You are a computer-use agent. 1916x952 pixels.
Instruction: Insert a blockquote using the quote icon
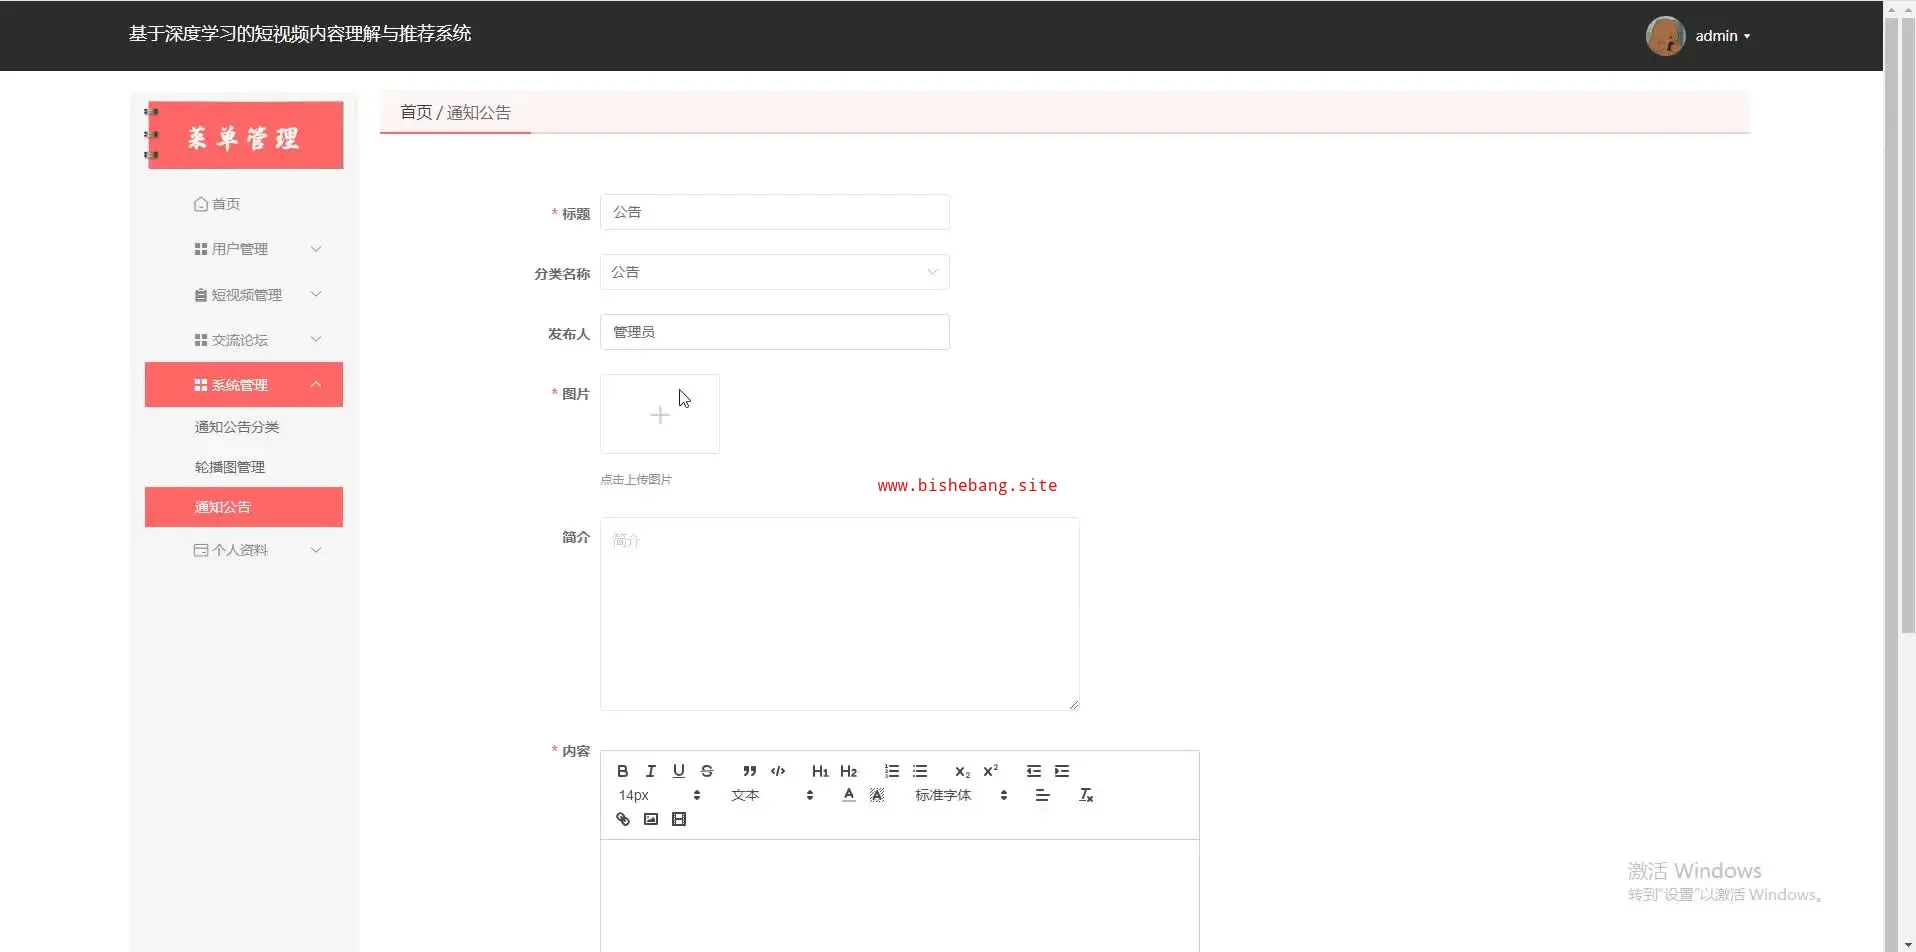pos(749,771)
